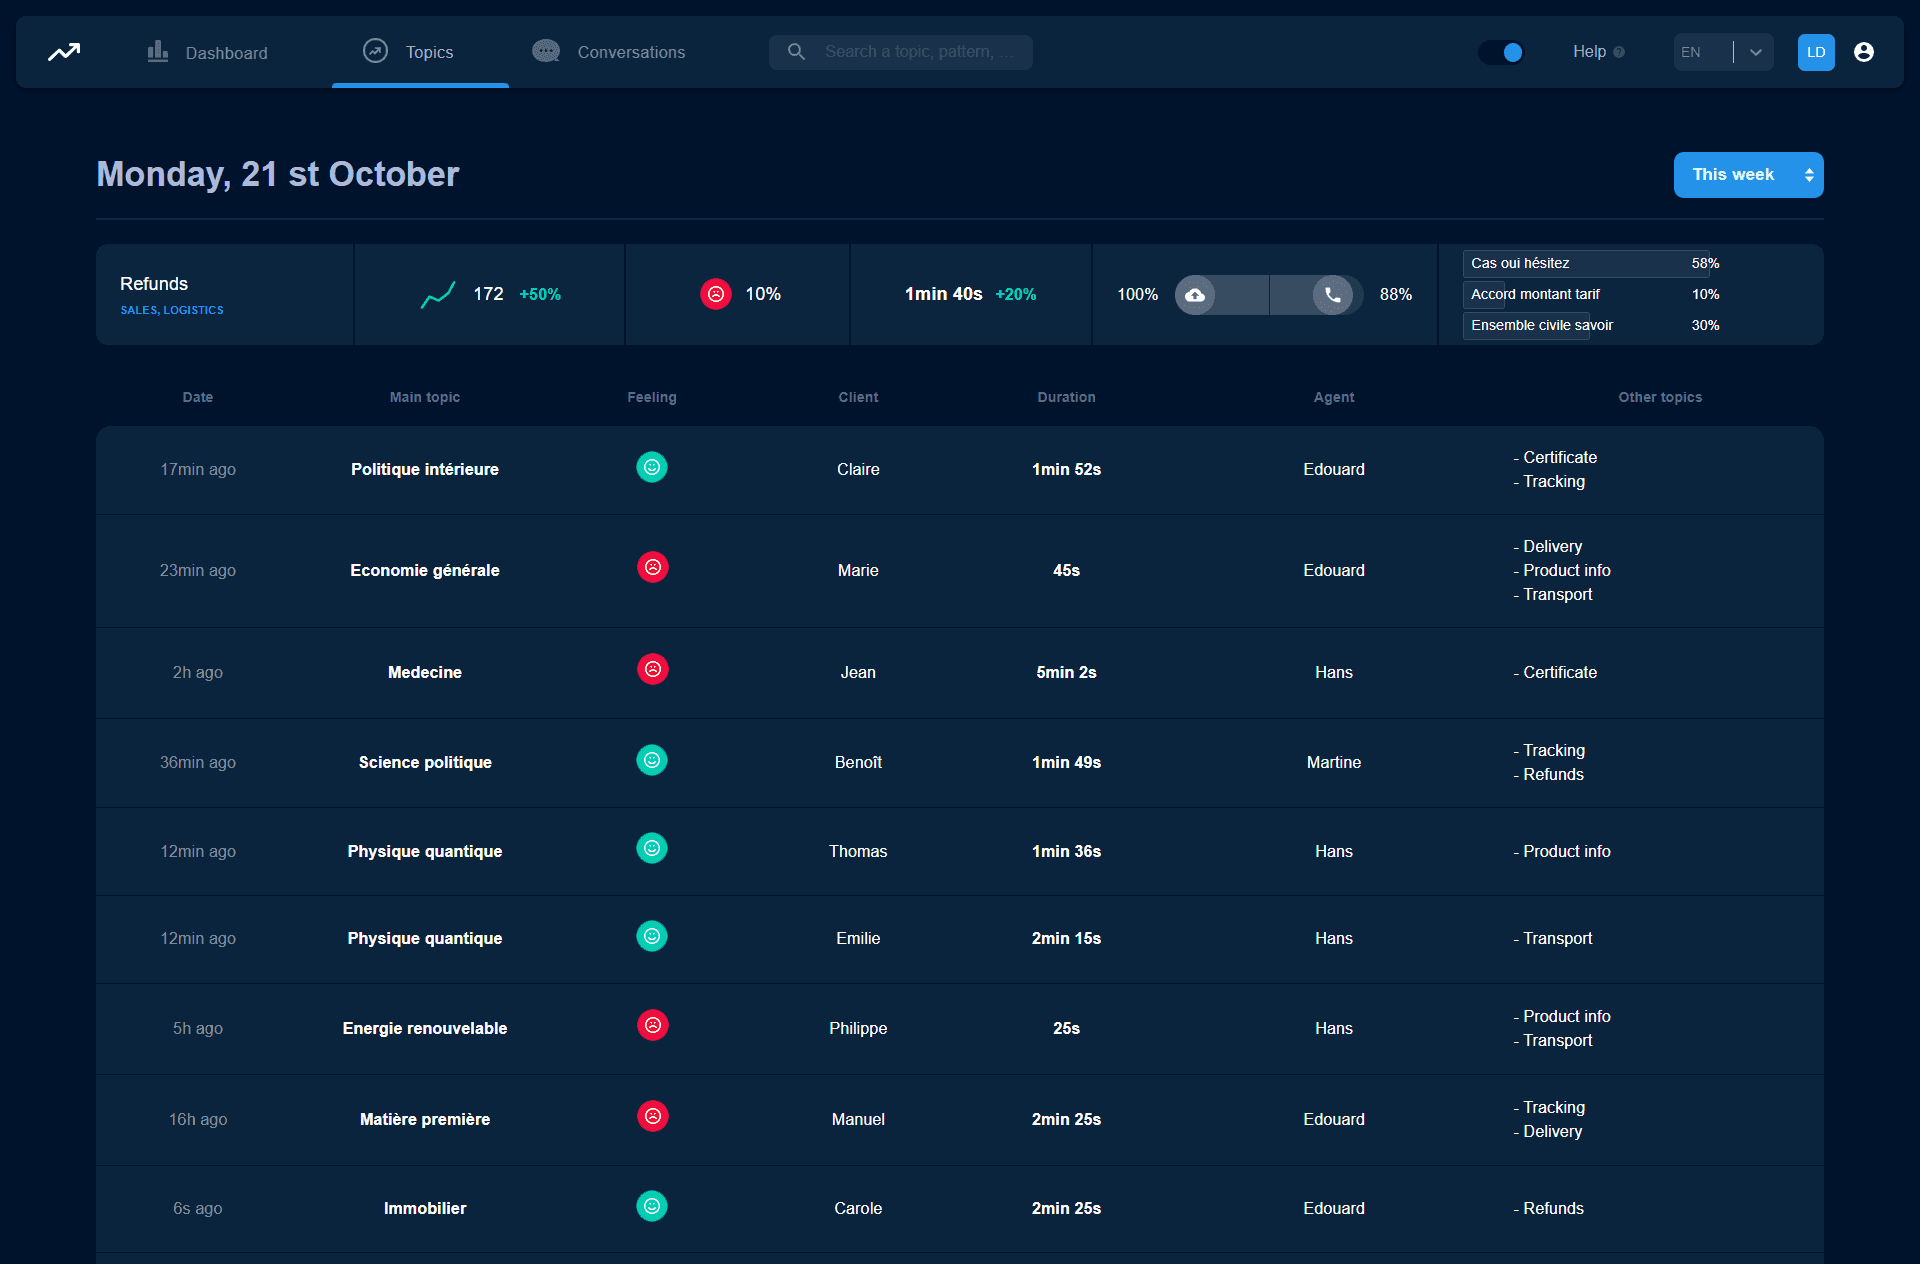Open the This week period selector
This screenshot has height=1264, width=1920.
pos(1748,175)
